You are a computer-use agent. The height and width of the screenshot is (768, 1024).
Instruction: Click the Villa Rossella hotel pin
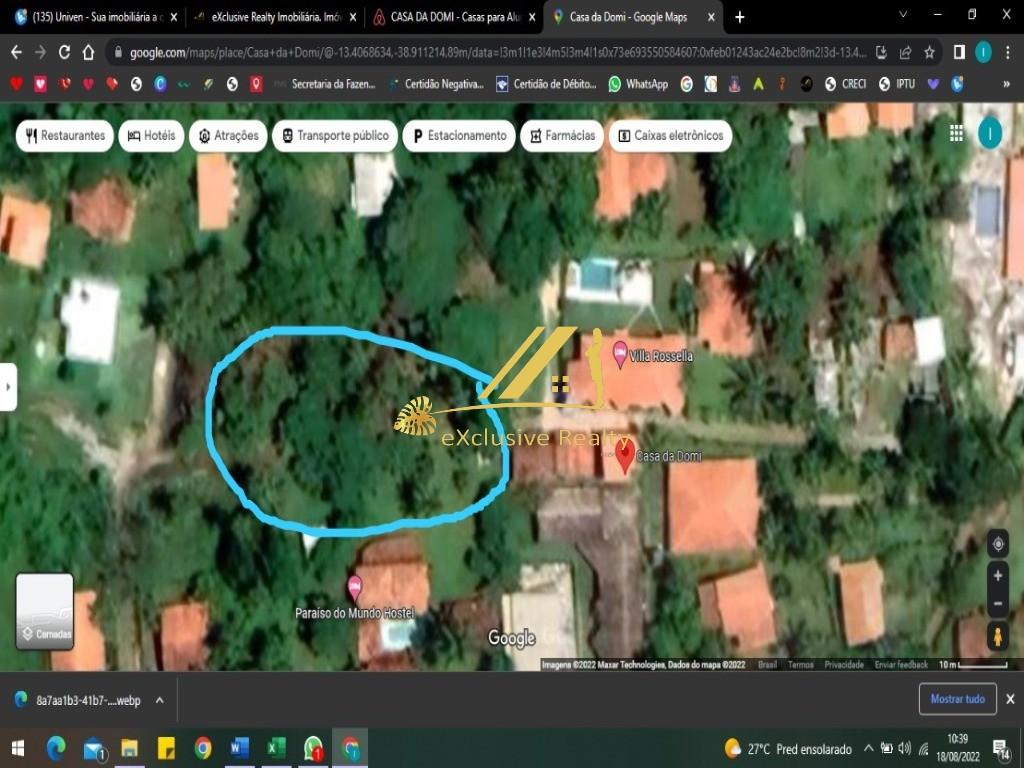(620, 355)
